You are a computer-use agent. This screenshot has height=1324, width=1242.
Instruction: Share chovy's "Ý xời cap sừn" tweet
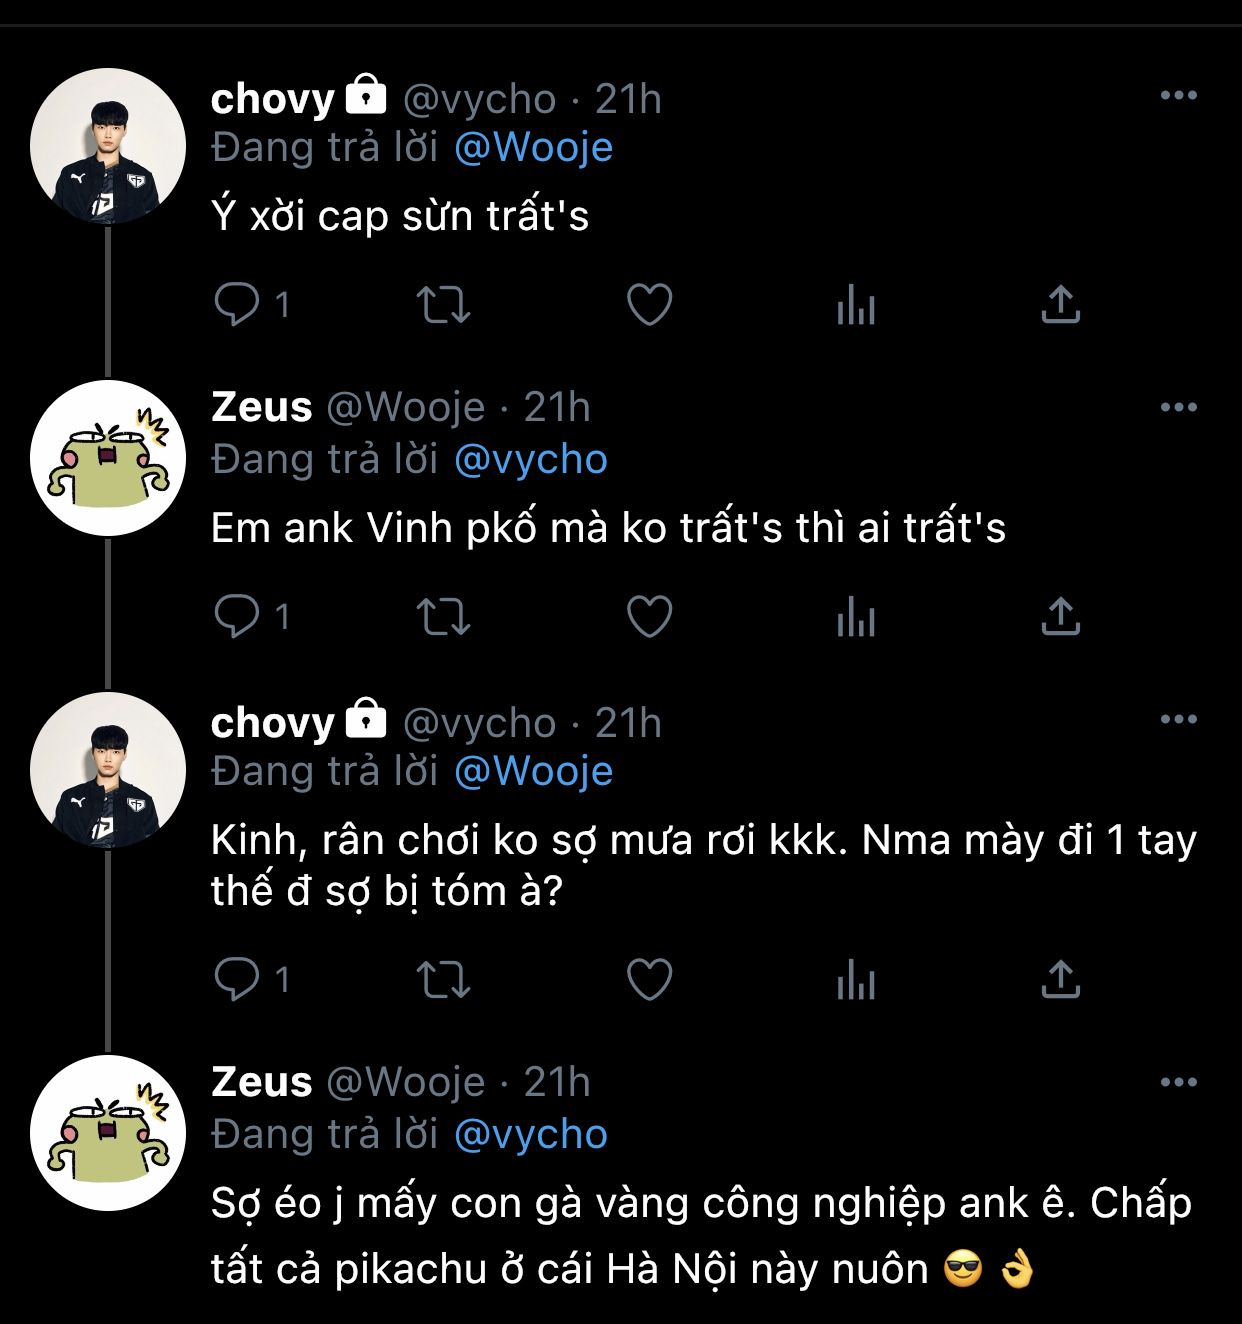pos(1060,305)
